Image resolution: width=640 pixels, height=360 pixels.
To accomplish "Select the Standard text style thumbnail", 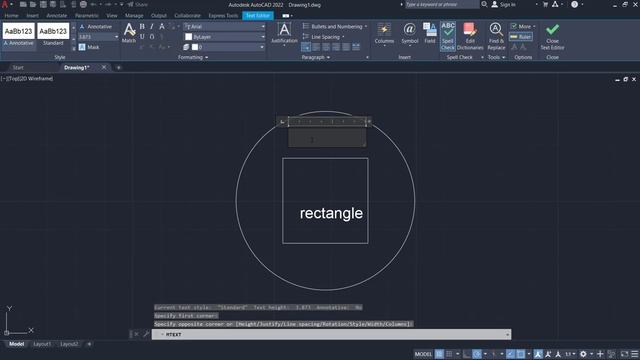I will point(53,35).
